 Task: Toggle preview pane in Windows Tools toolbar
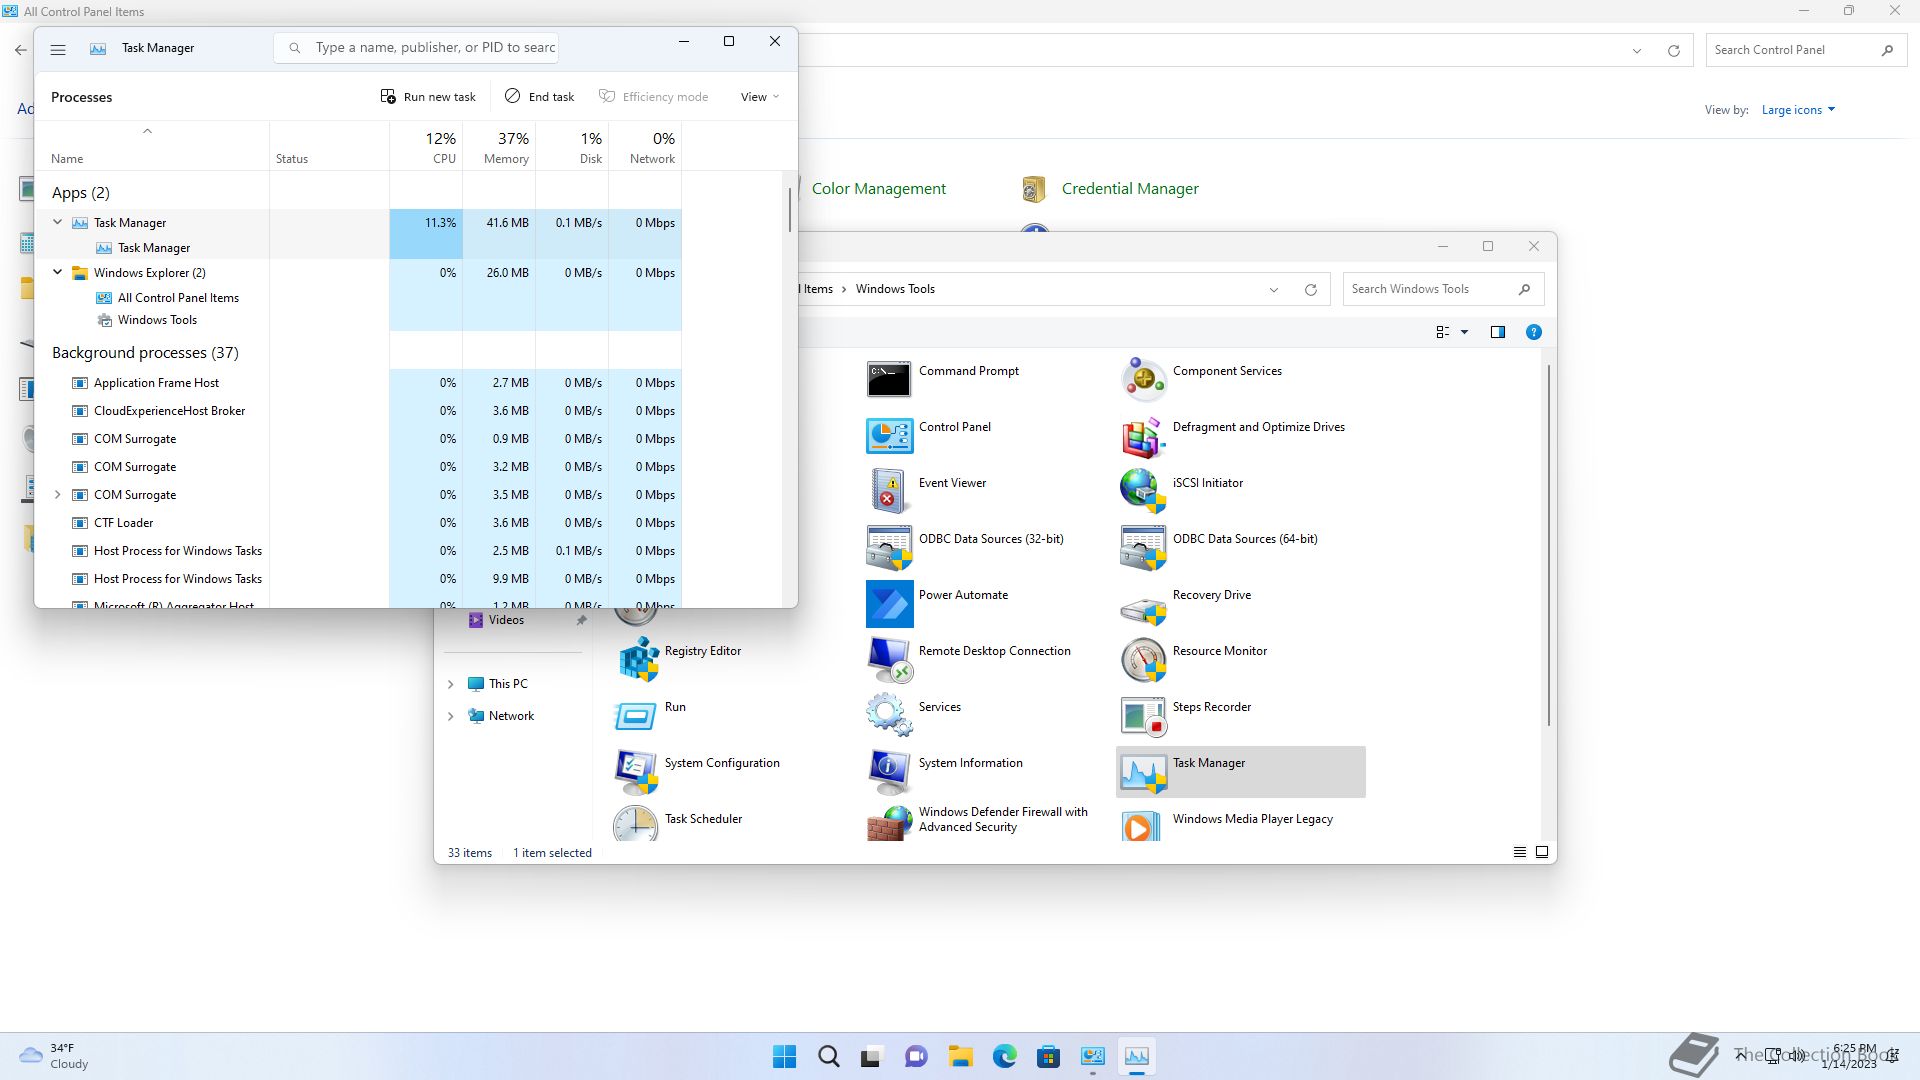coord(1497,332)
